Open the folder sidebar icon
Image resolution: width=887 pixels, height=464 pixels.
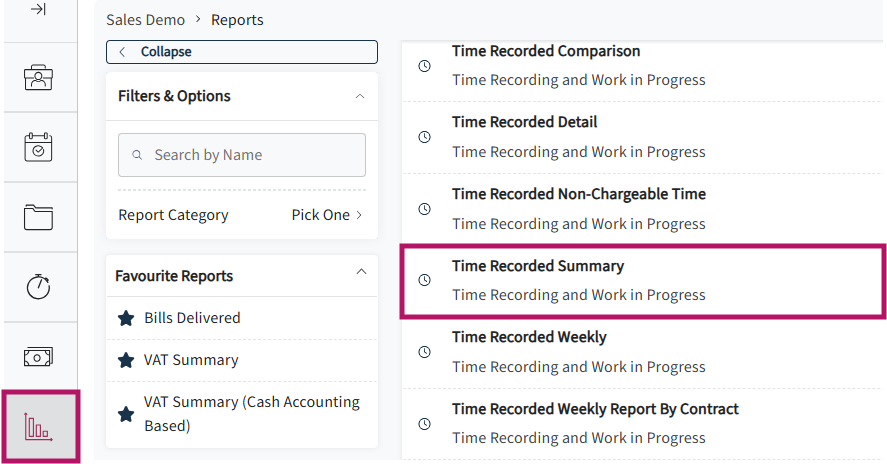38,217
